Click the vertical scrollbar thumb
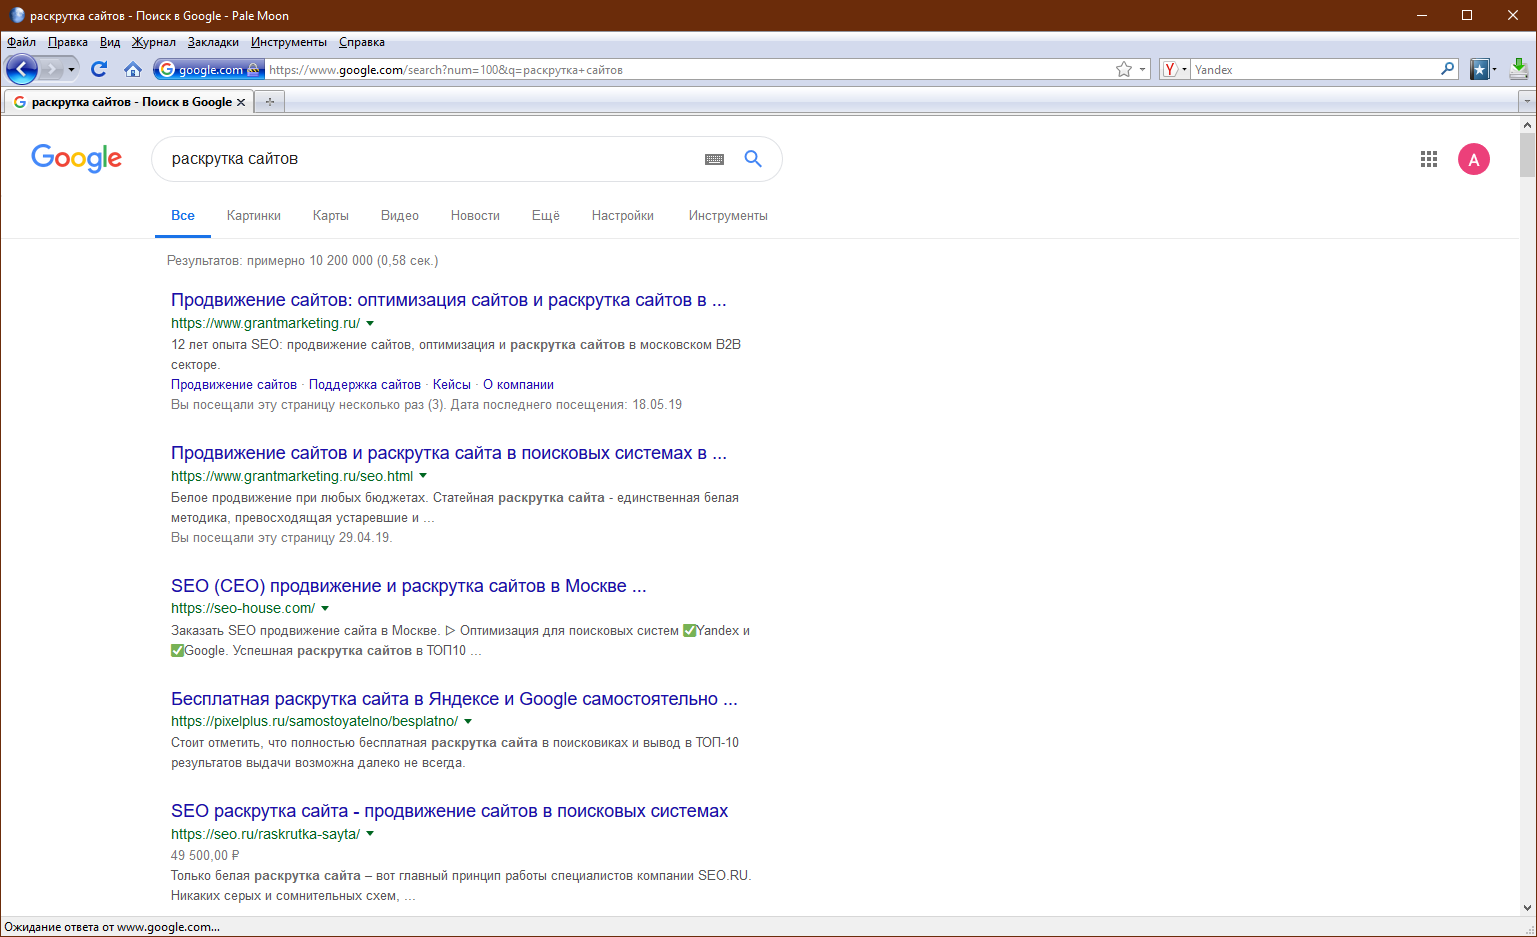Screen dimensions: 1537x937 pyautogui.click(x=1527, y=155)
